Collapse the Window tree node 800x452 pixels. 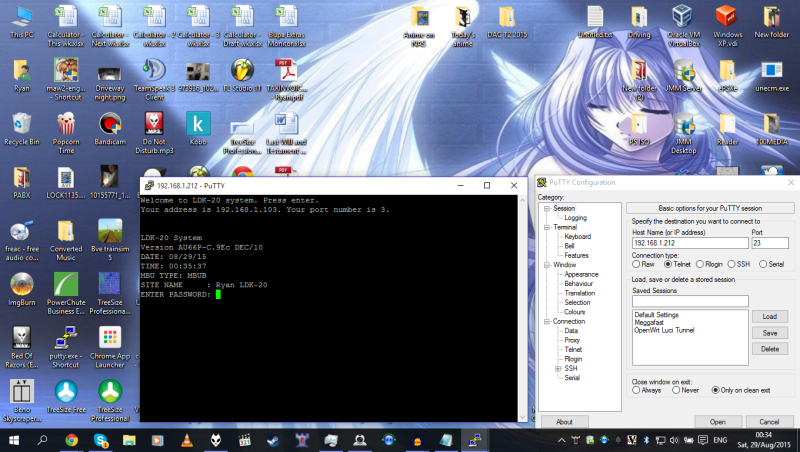pos(547,265)
